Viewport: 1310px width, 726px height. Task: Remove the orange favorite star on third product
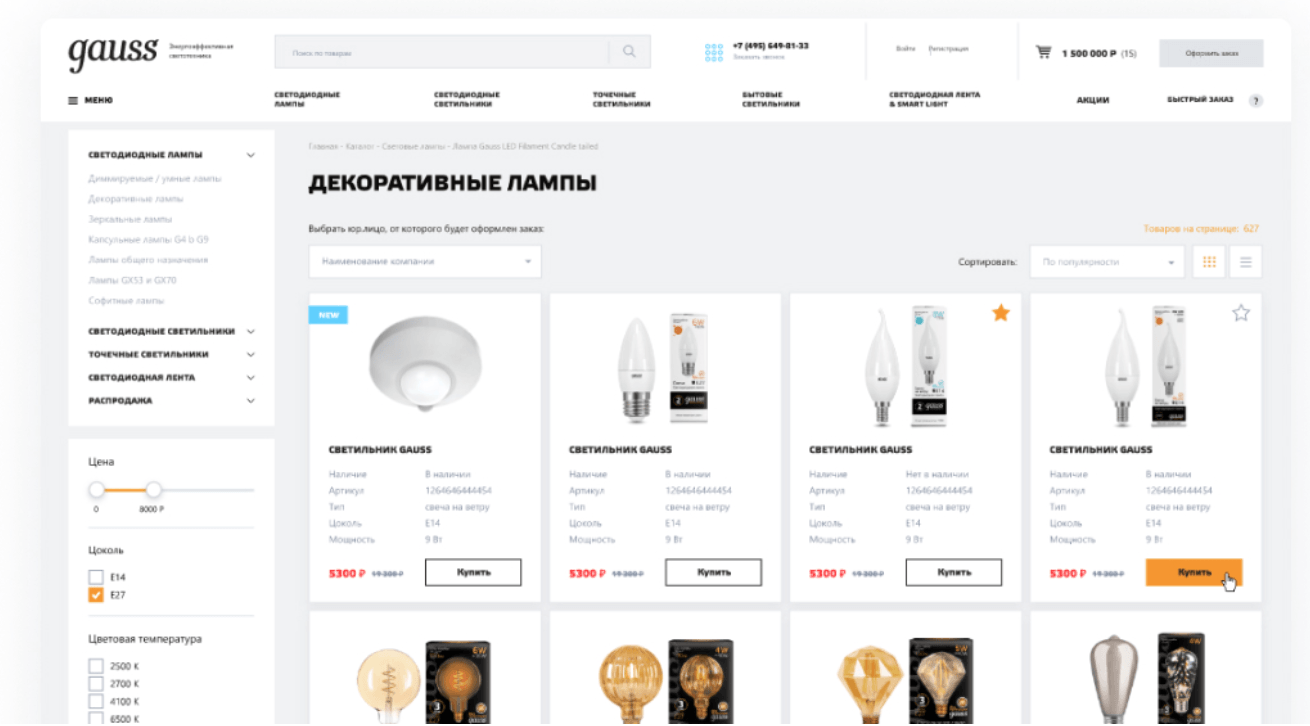1001,313
